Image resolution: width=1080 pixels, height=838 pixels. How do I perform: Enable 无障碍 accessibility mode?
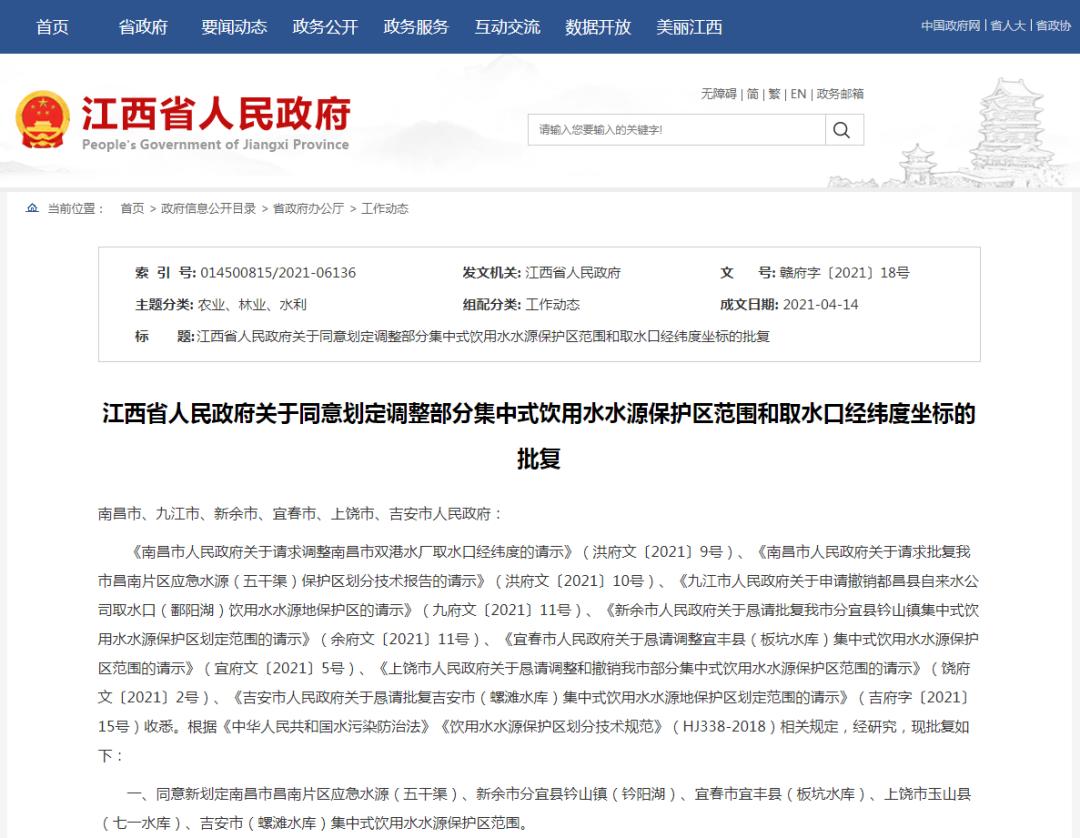tap(718, 94)
